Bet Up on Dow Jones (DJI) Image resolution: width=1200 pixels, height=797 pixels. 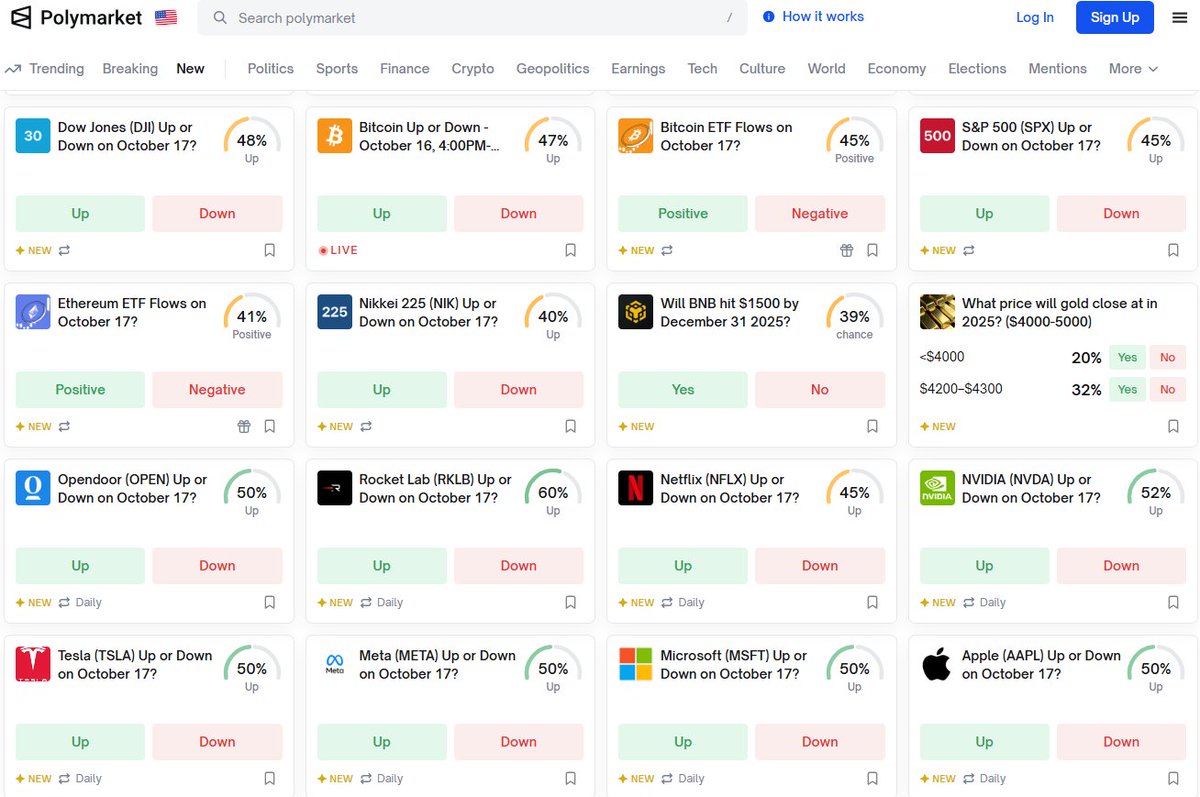point(80,213)
